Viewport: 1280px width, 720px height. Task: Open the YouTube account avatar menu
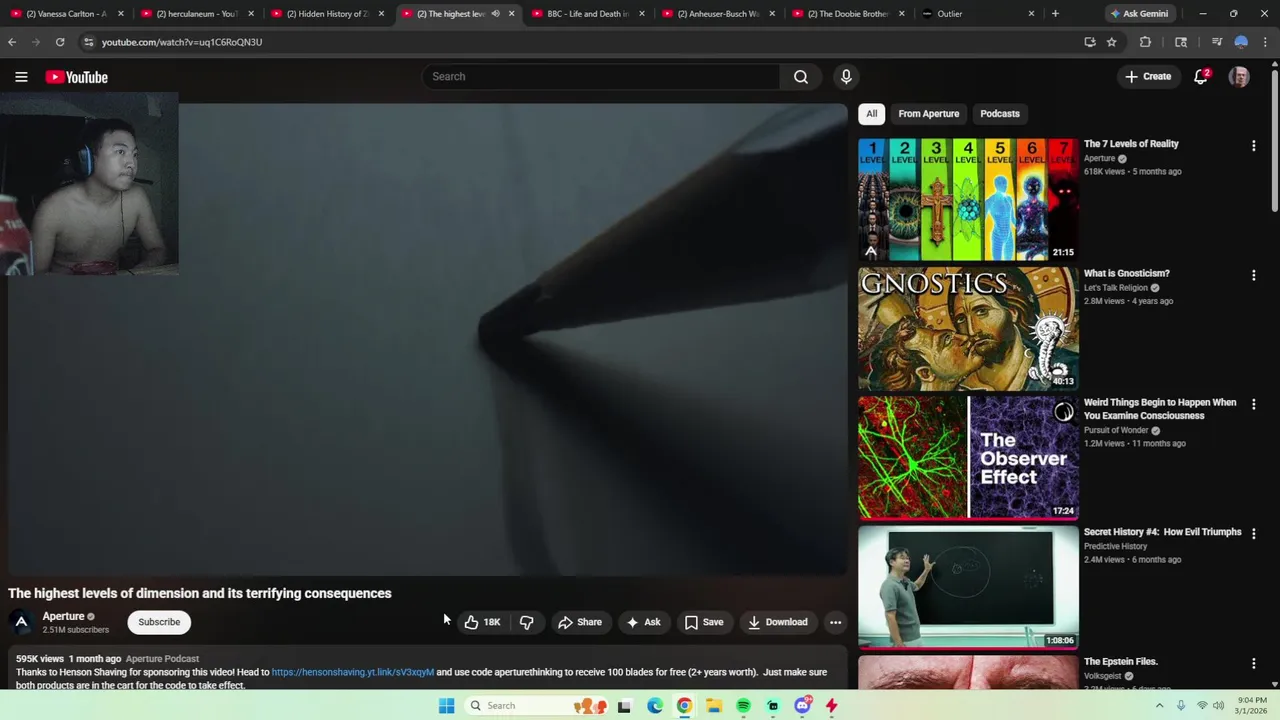click(1239, 77)
